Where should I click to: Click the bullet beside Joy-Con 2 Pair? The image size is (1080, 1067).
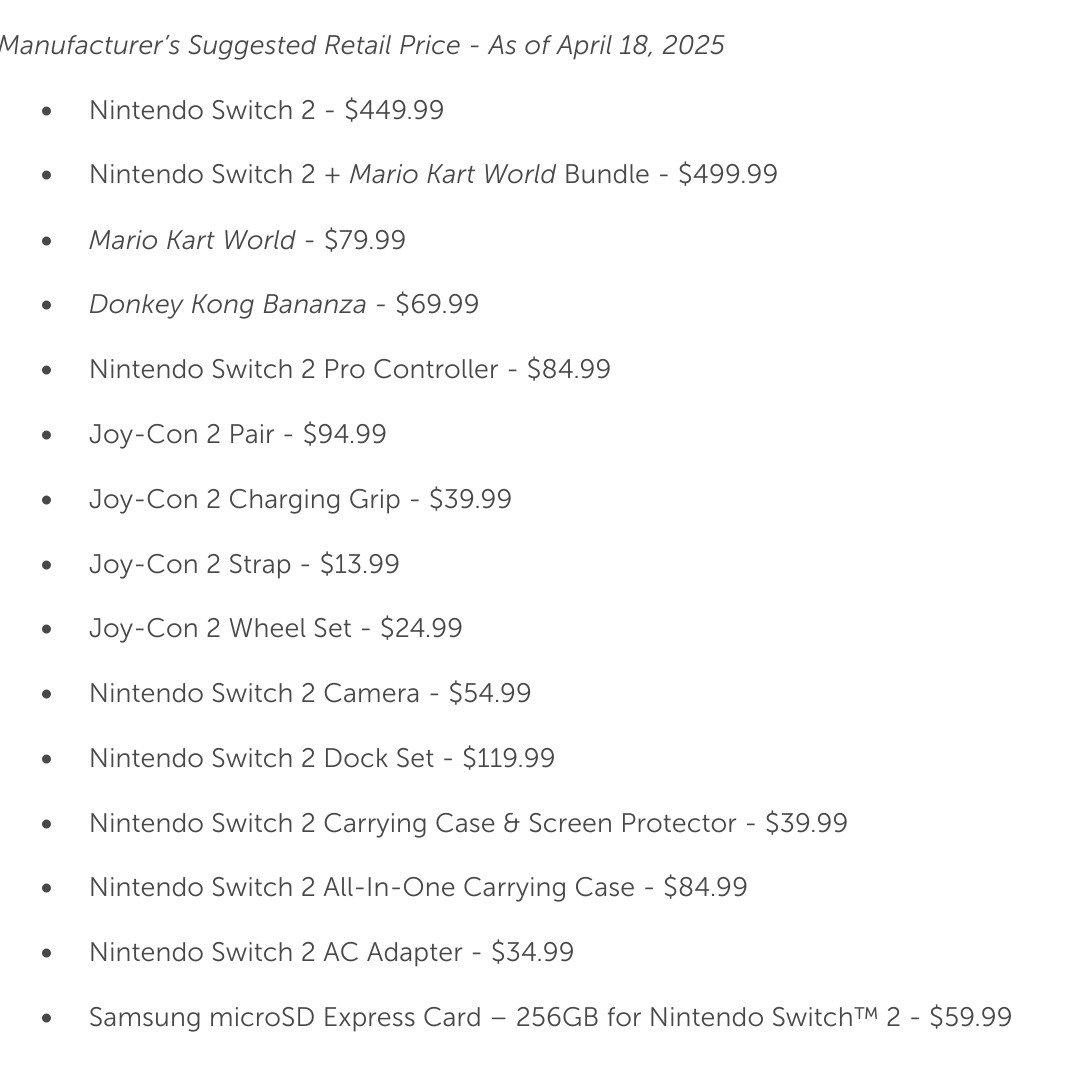coord(47,435)
